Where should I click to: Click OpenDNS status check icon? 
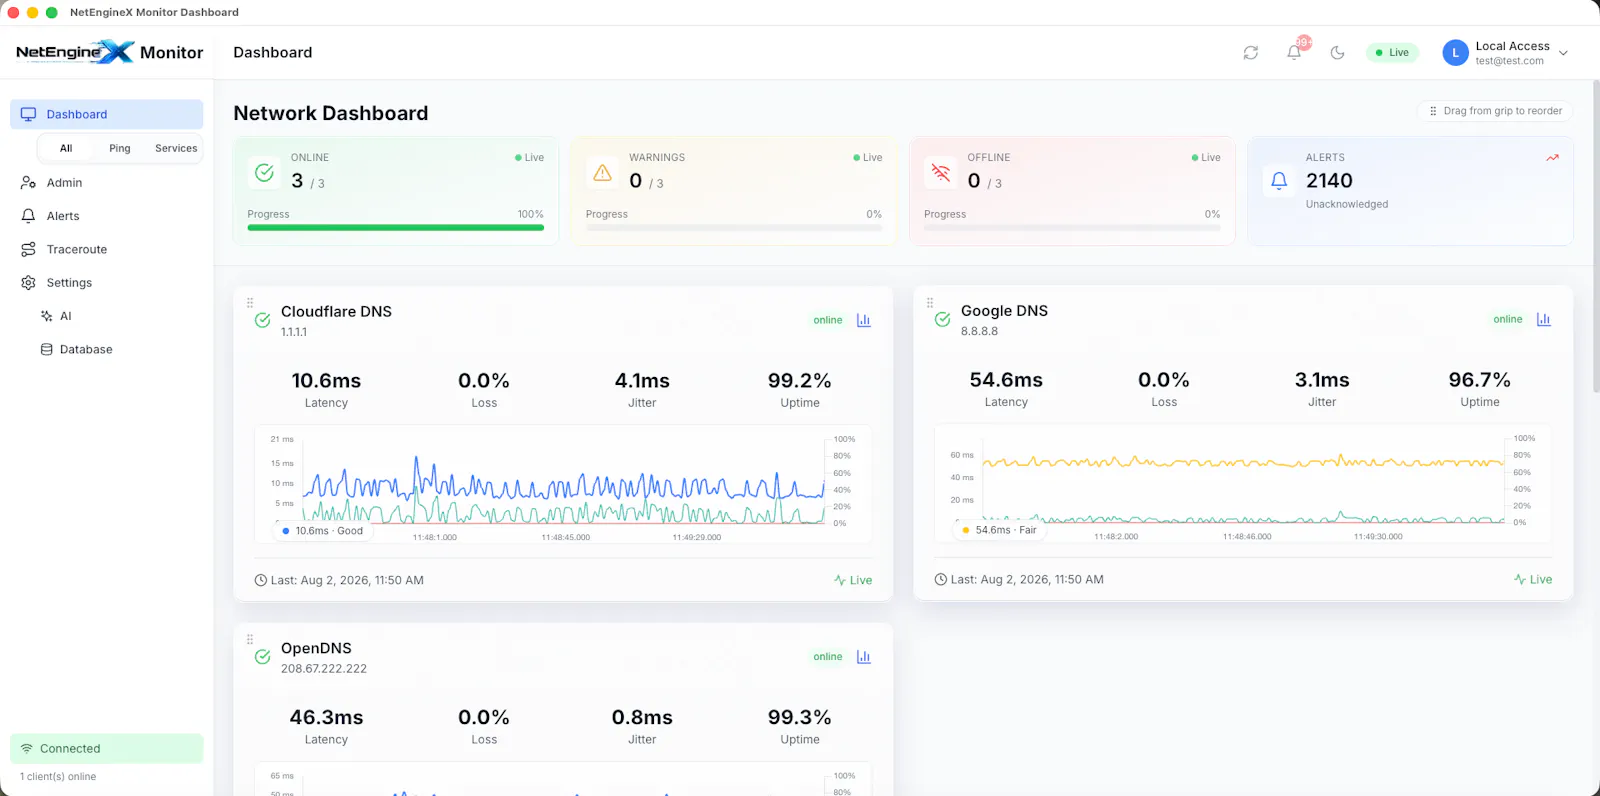point(262,657)
